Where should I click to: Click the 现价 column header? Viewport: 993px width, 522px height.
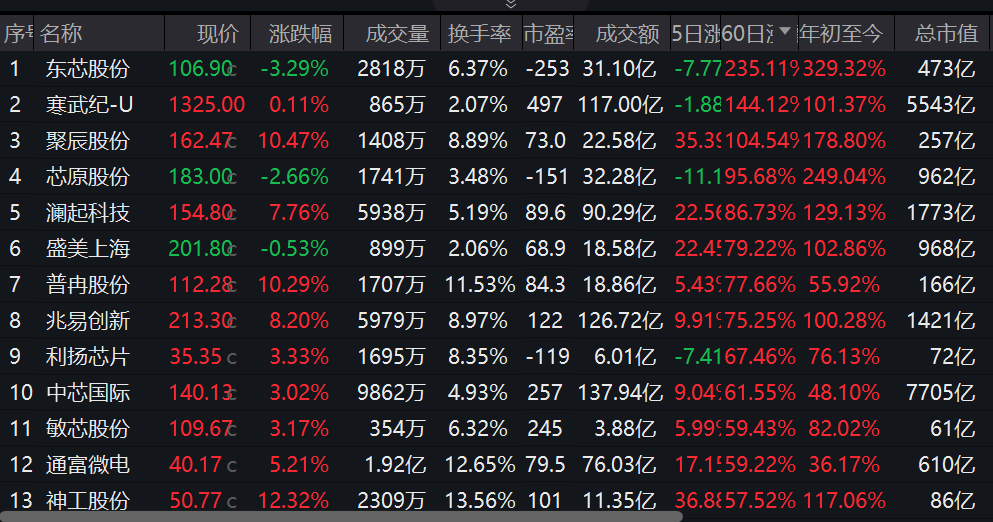[x=218, y=34]
